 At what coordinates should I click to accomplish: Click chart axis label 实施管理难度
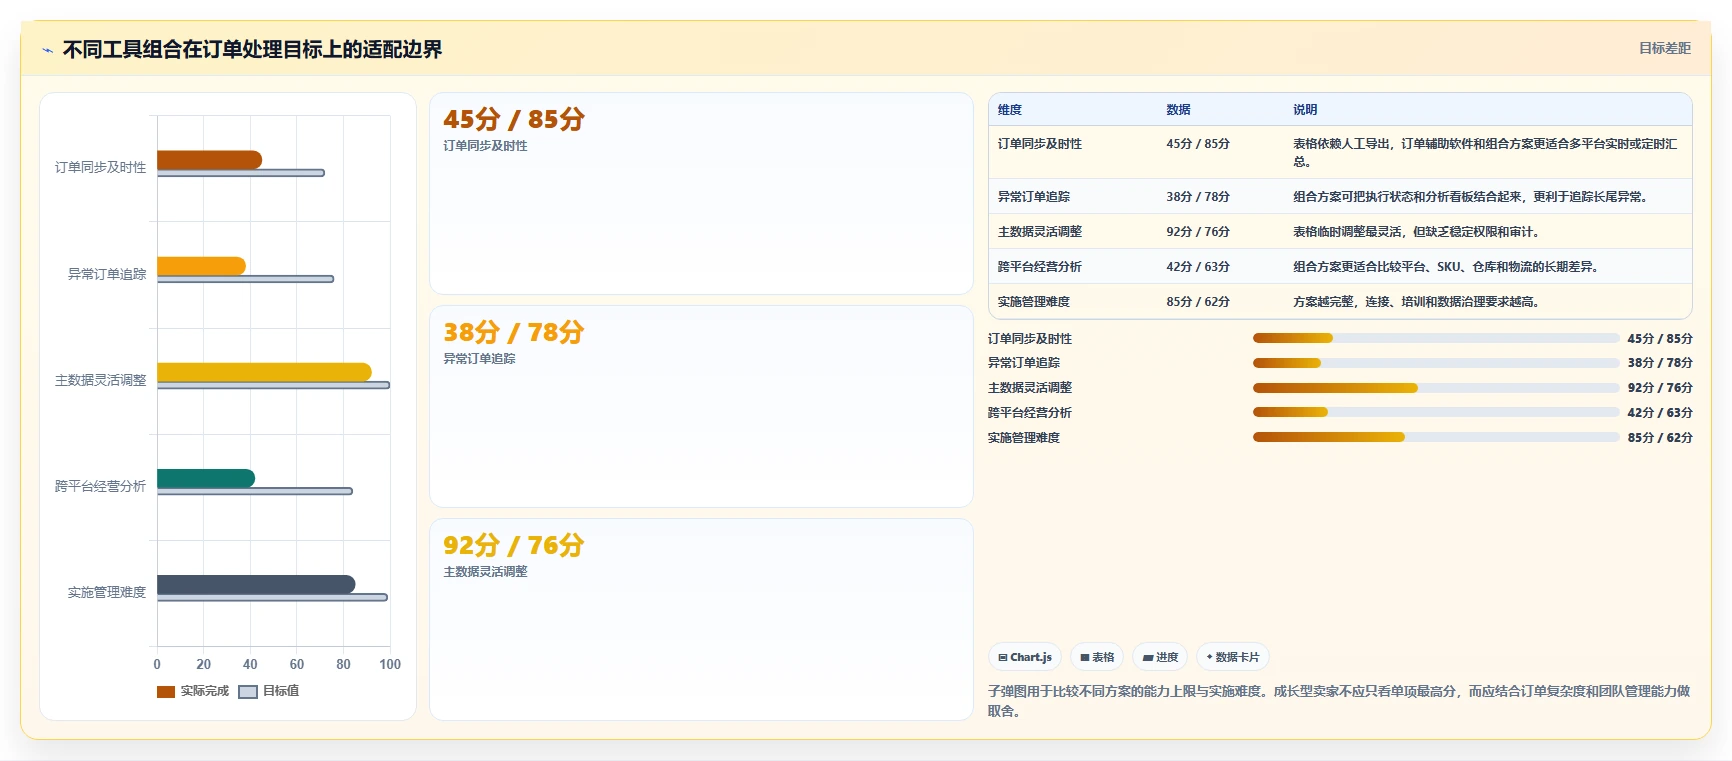pyautogui.click(x=107, y=592)
